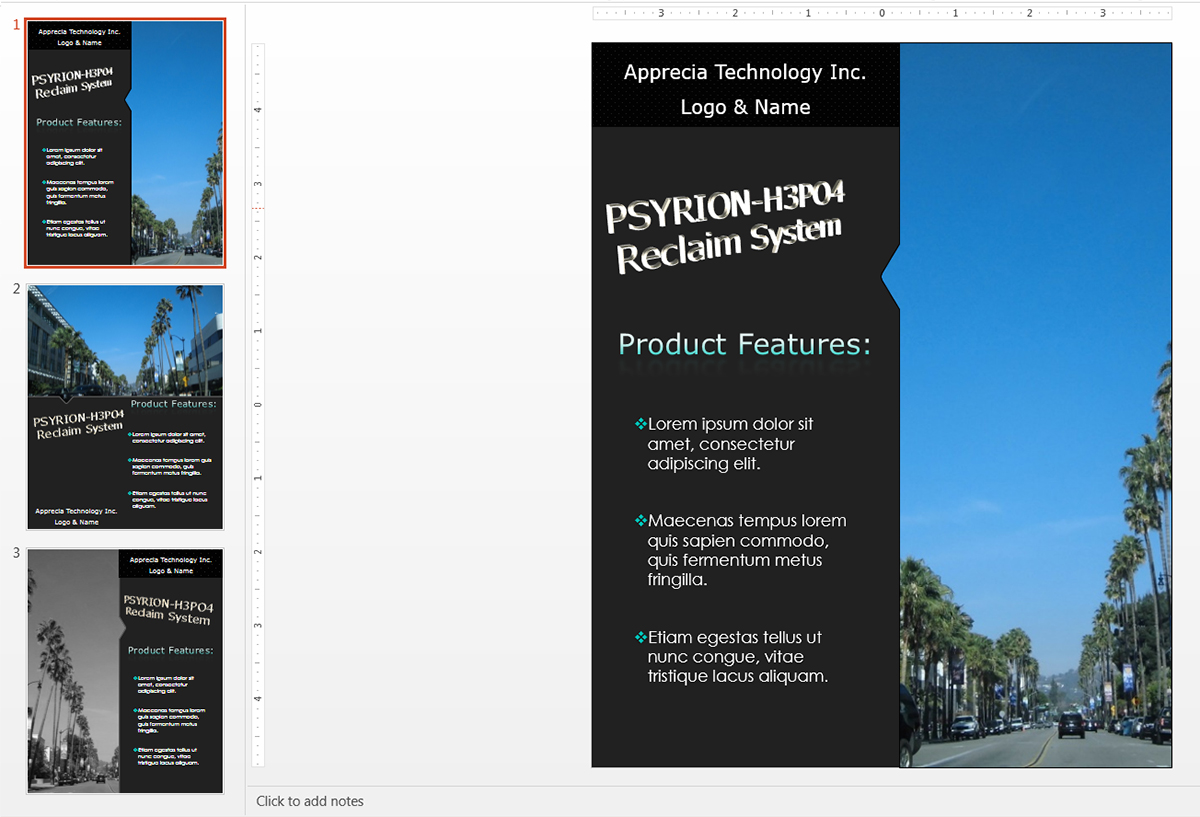Viewport: 1200px width, 817px height.
Task: Select slide 1 thumbnail in panel
Action: [x=126, y=143]
